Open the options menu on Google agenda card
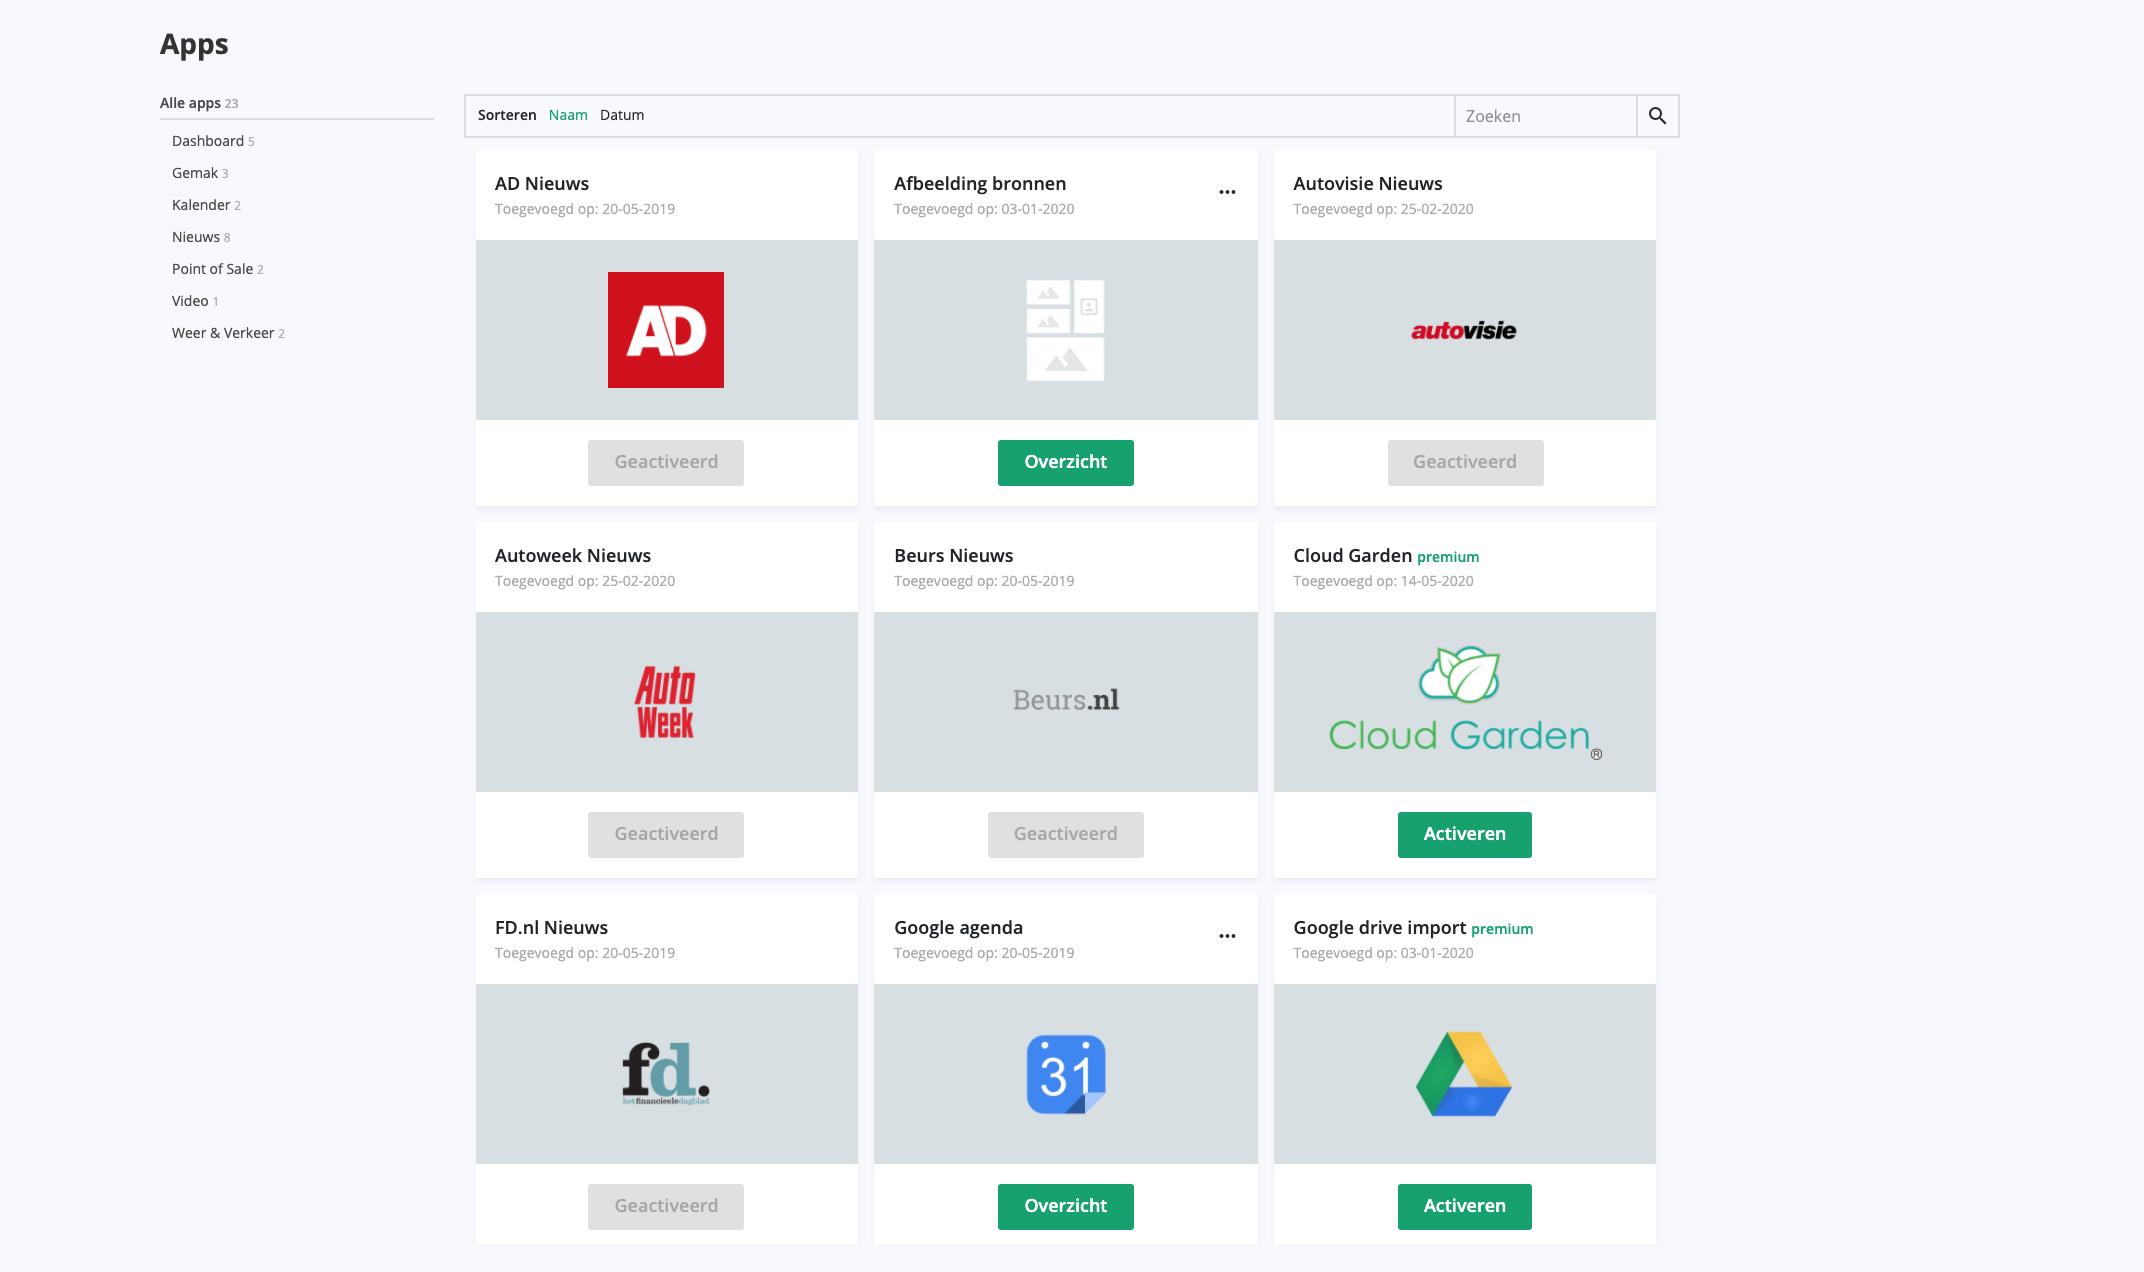 click(x=1227, y=936)
